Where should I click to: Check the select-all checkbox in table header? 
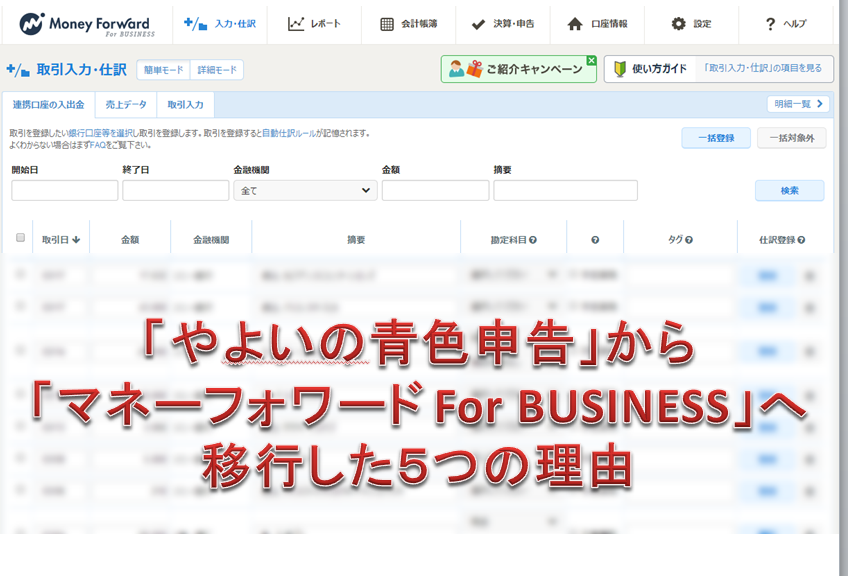[21, 237]
